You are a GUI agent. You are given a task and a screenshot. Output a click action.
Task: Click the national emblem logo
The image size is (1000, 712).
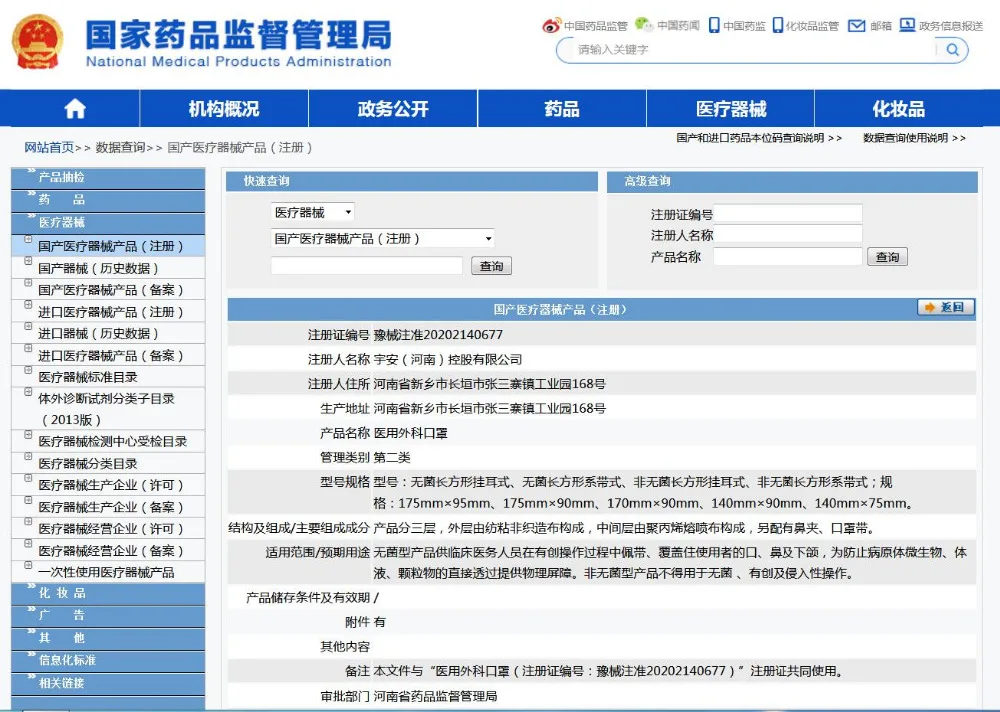coord(38,42)
